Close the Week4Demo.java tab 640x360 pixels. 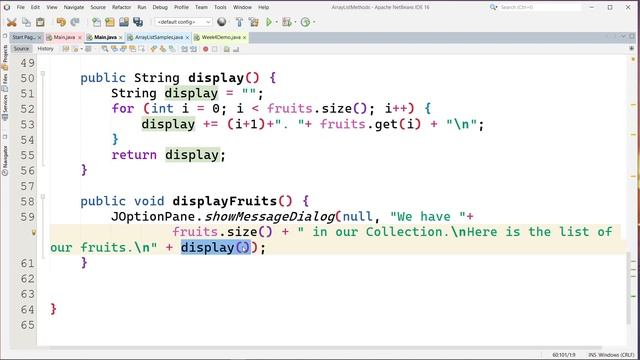(x=244, y=38)
